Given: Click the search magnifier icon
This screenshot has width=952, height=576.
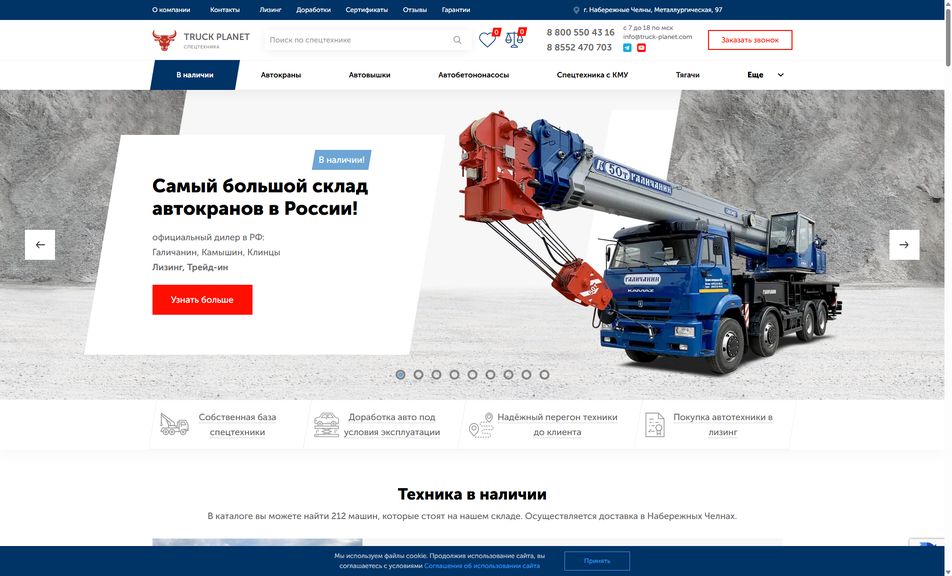Looking at the screenshot, I should (457, 40).
